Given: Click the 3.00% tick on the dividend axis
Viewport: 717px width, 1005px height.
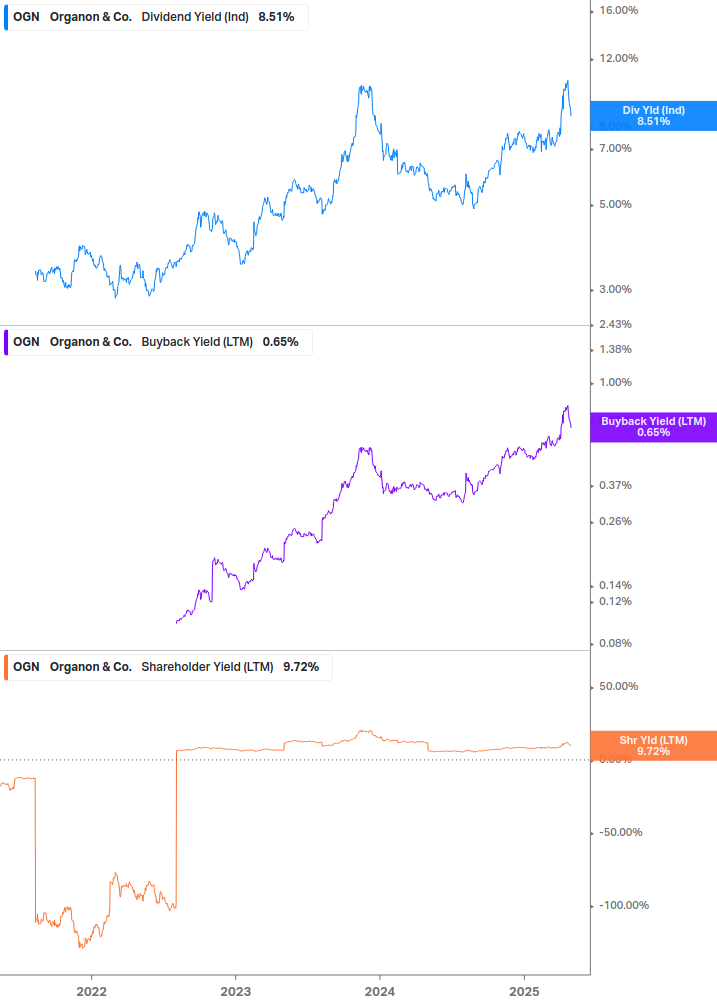Looking at the screenshot, I should (x=615, y=290).
